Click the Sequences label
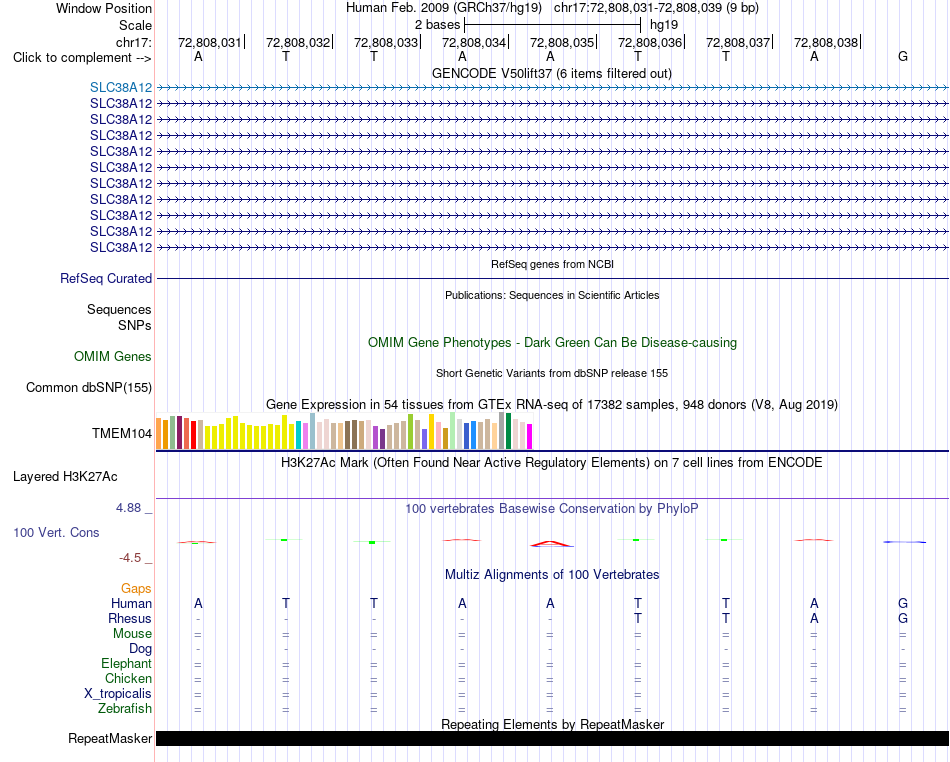The height and width of the screenshot is (762, 950). 119,310
